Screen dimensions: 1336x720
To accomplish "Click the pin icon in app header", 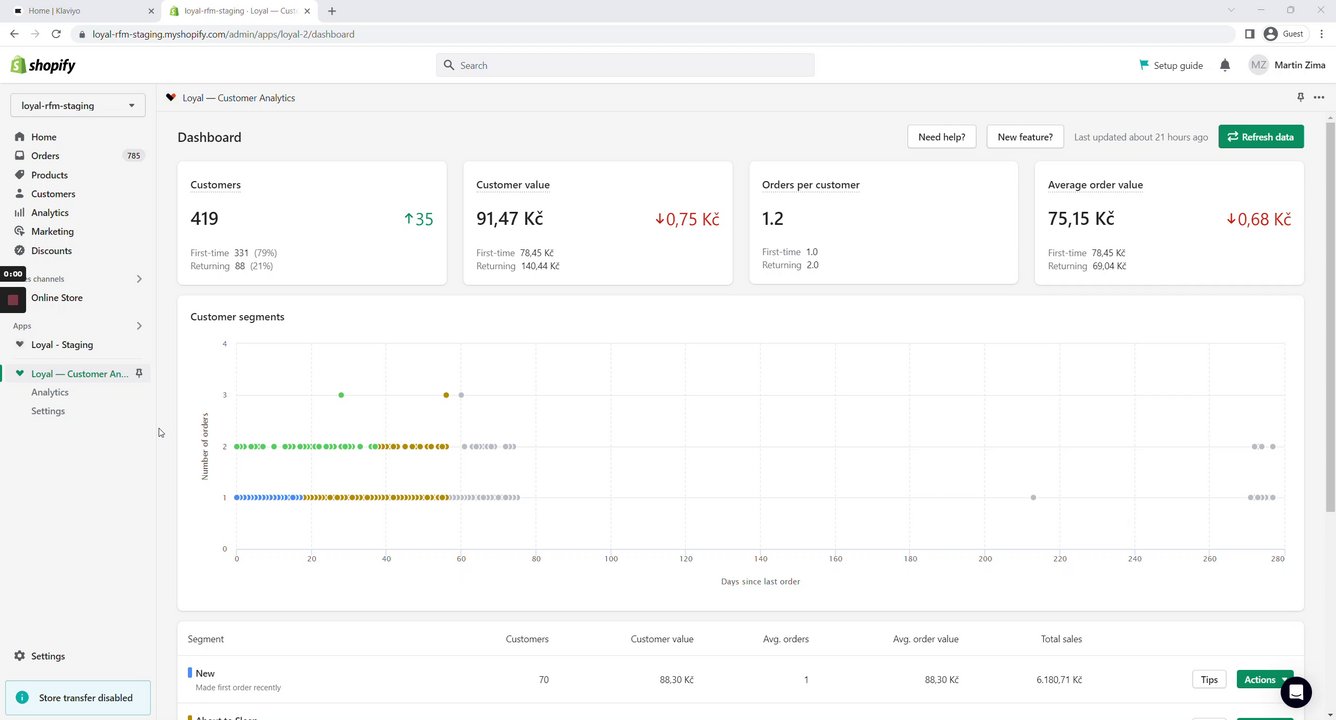I will 1300,98.
